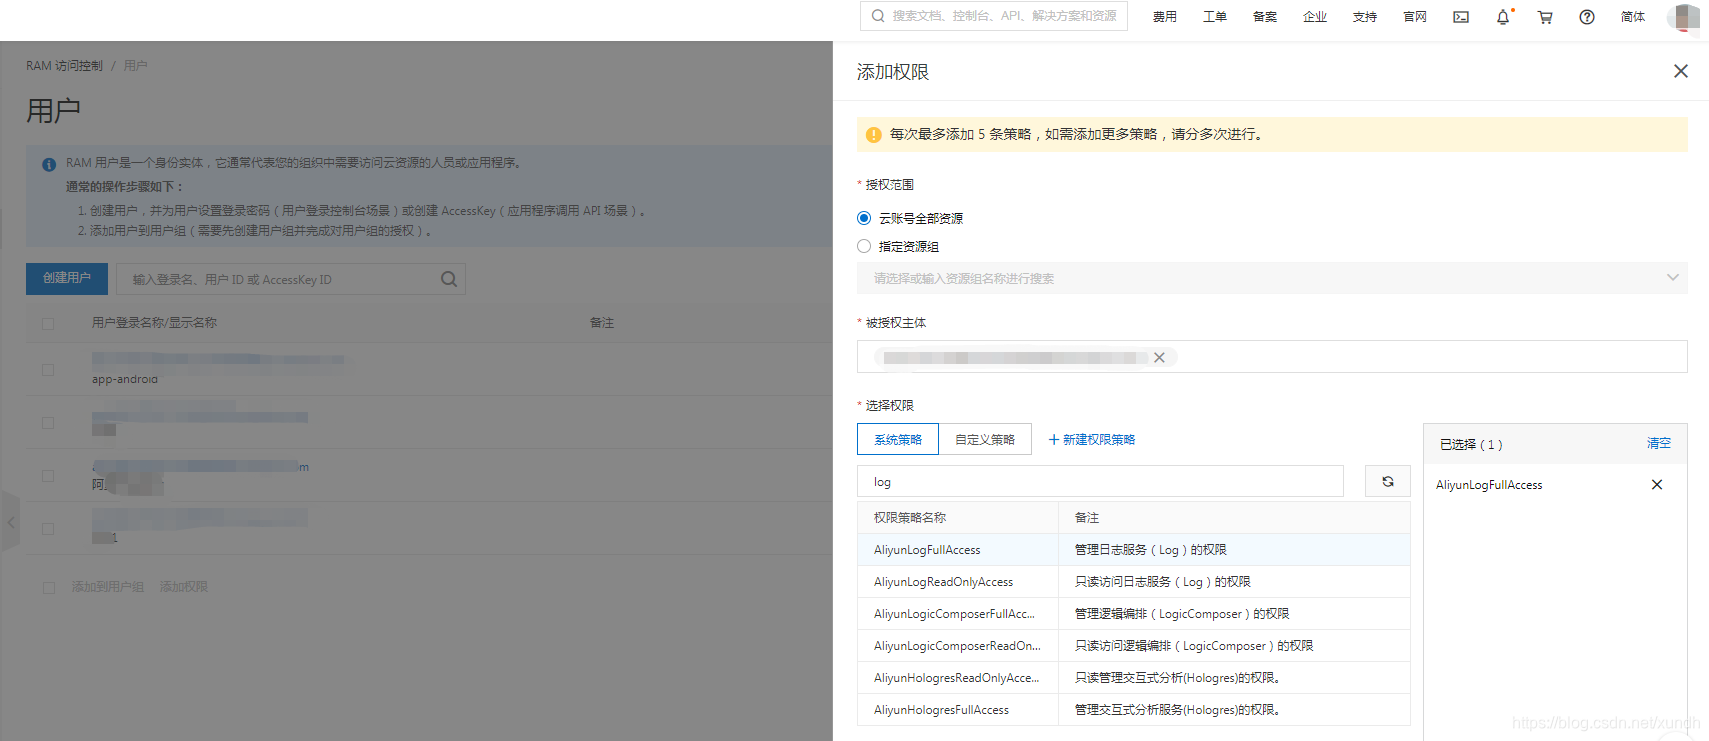Click 添加到用户组 at the bottom

coord(108,587)
